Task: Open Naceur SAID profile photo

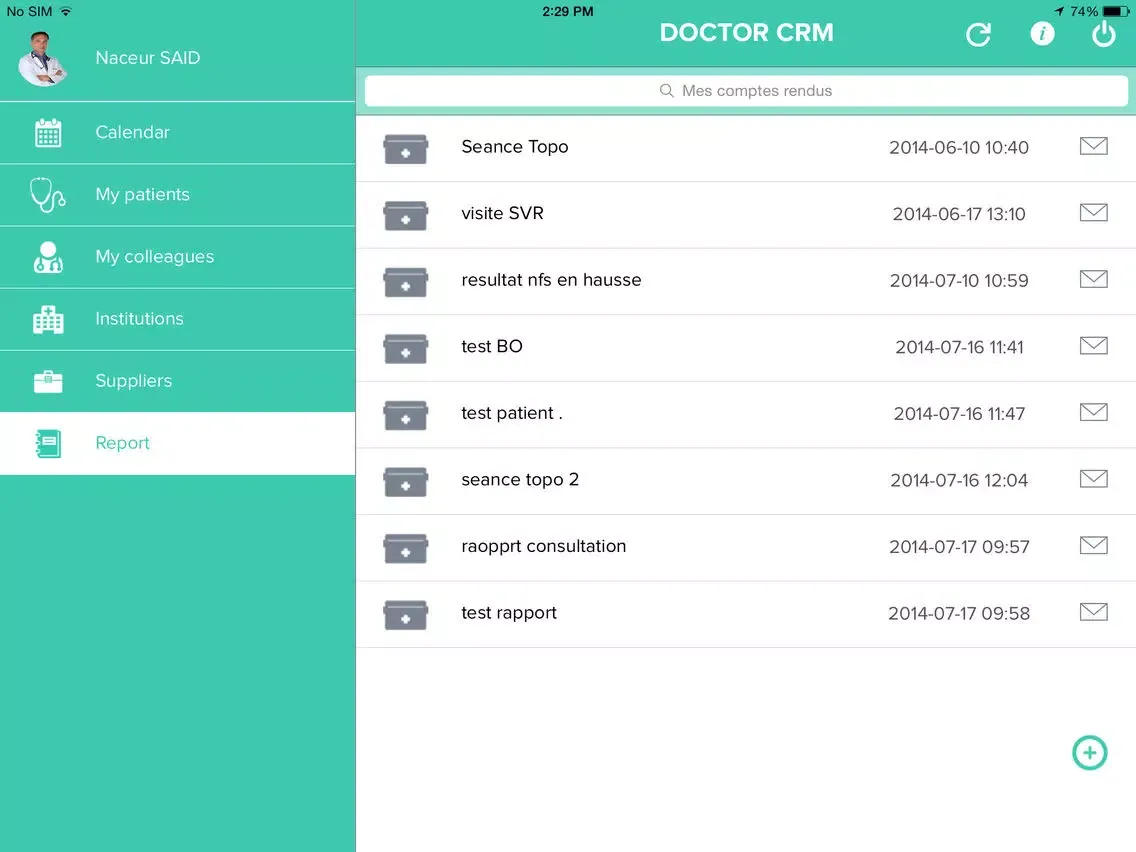Action: click(x=43, y=59)
